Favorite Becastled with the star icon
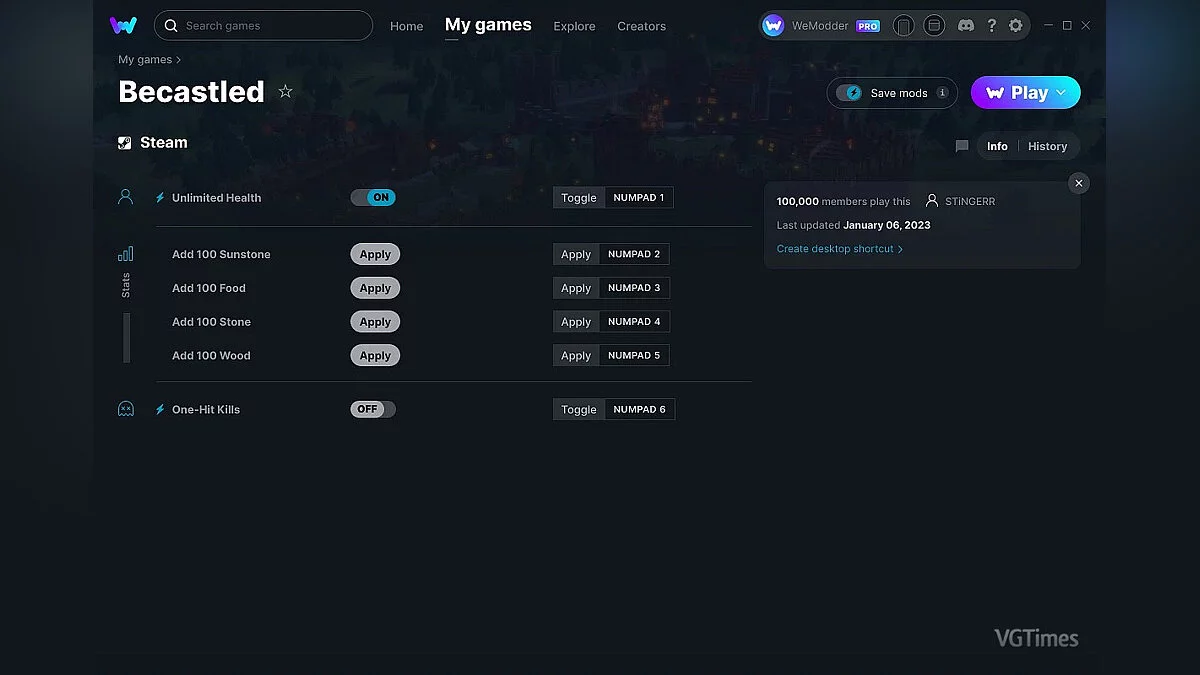 point(285,92)
